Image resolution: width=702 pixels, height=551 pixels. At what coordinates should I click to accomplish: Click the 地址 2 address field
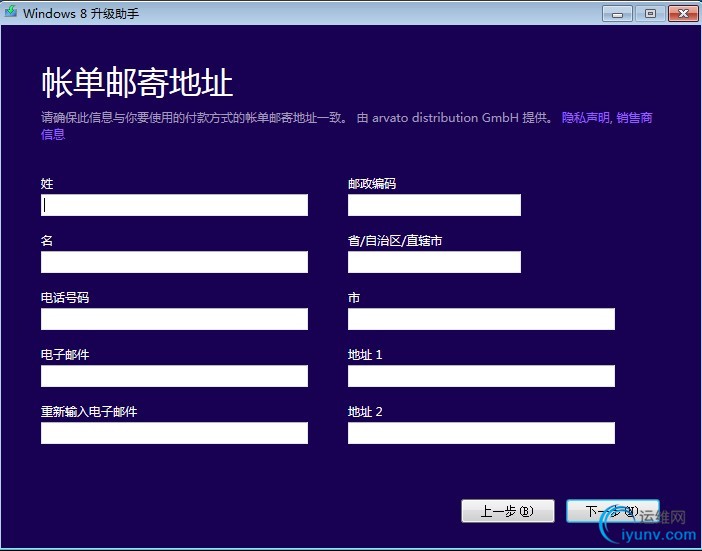pos(481,433)
